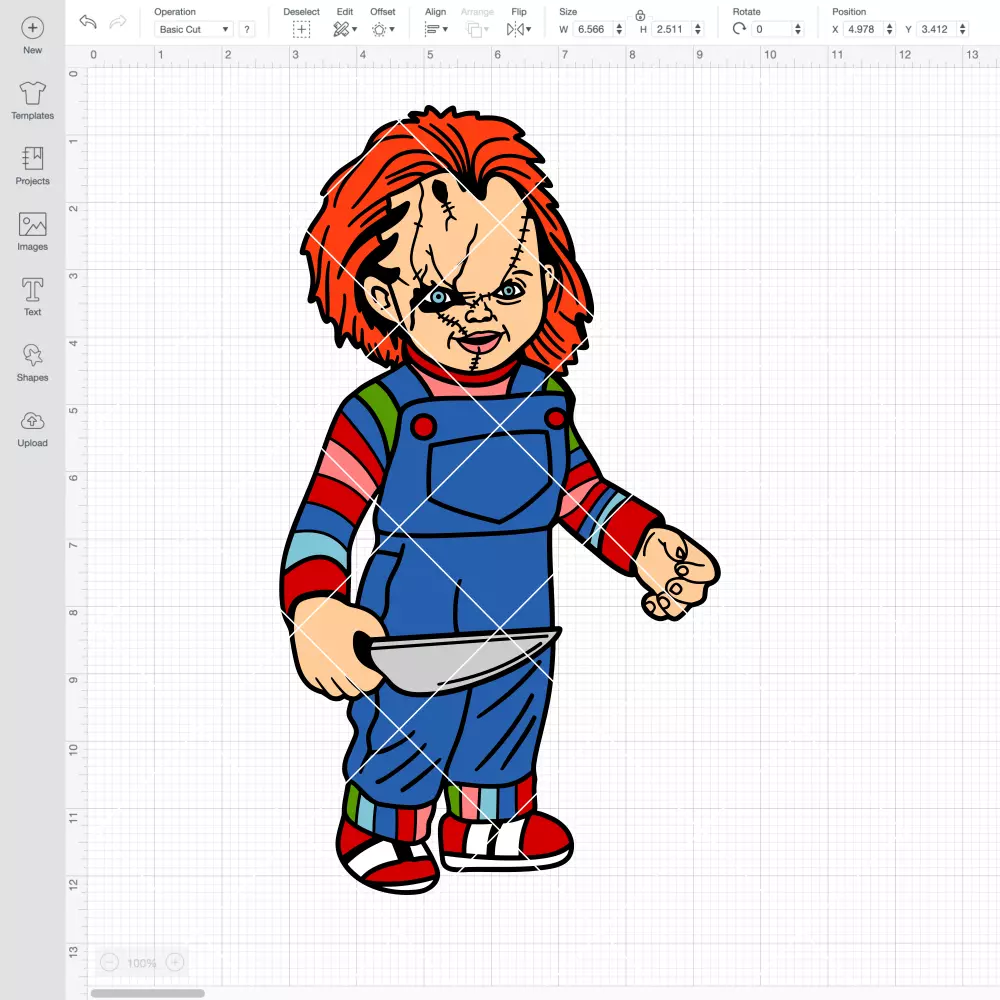1000x1000 pixels.
Task: Click the Redo arrow
Action: click(x=118, y=22)
